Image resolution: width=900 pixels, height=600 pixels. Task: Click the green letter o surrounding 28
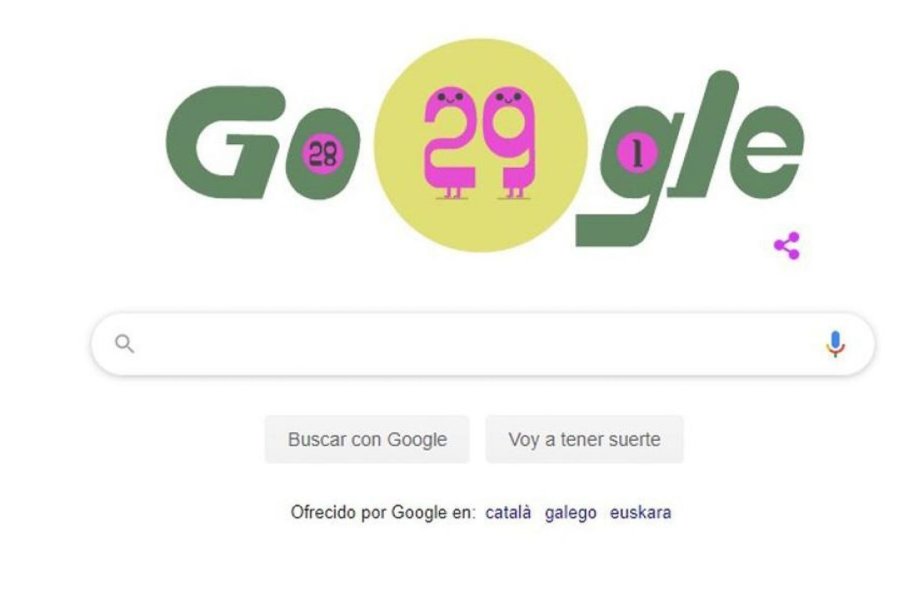[323, 154]
